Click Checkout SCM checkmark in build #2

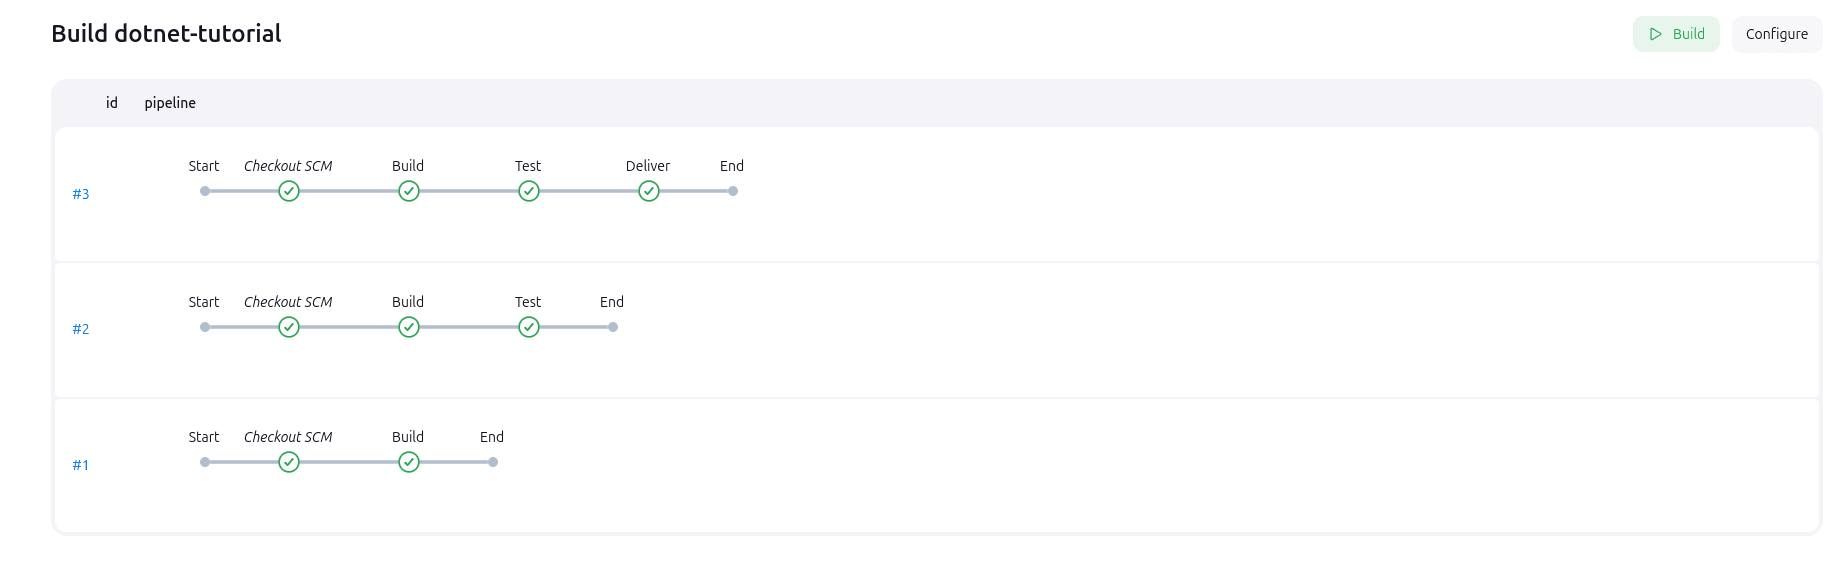click(x=289, y=327)
